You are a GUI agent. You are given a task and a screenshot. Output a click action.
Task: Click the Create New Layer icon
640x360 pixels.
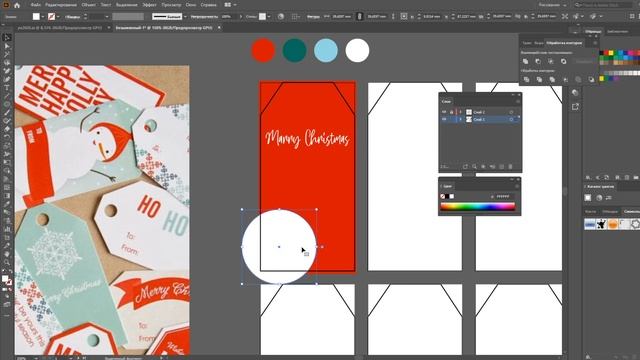click(x=501, y=167)
